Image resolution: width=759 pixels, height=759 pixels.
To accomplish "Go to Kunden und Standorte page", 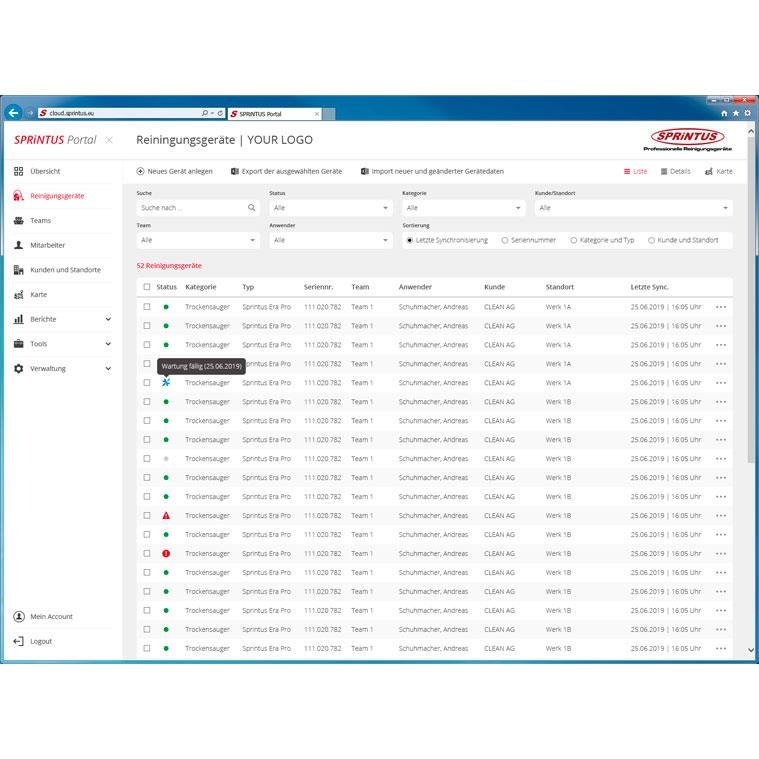I will click(x=64, y=270).
